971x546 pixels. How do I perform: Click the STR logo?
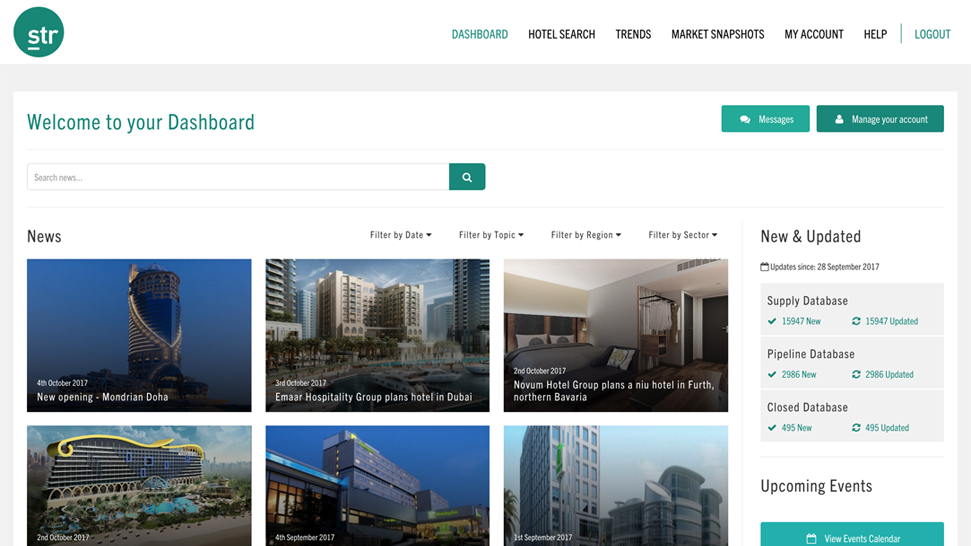click(38, 32)
